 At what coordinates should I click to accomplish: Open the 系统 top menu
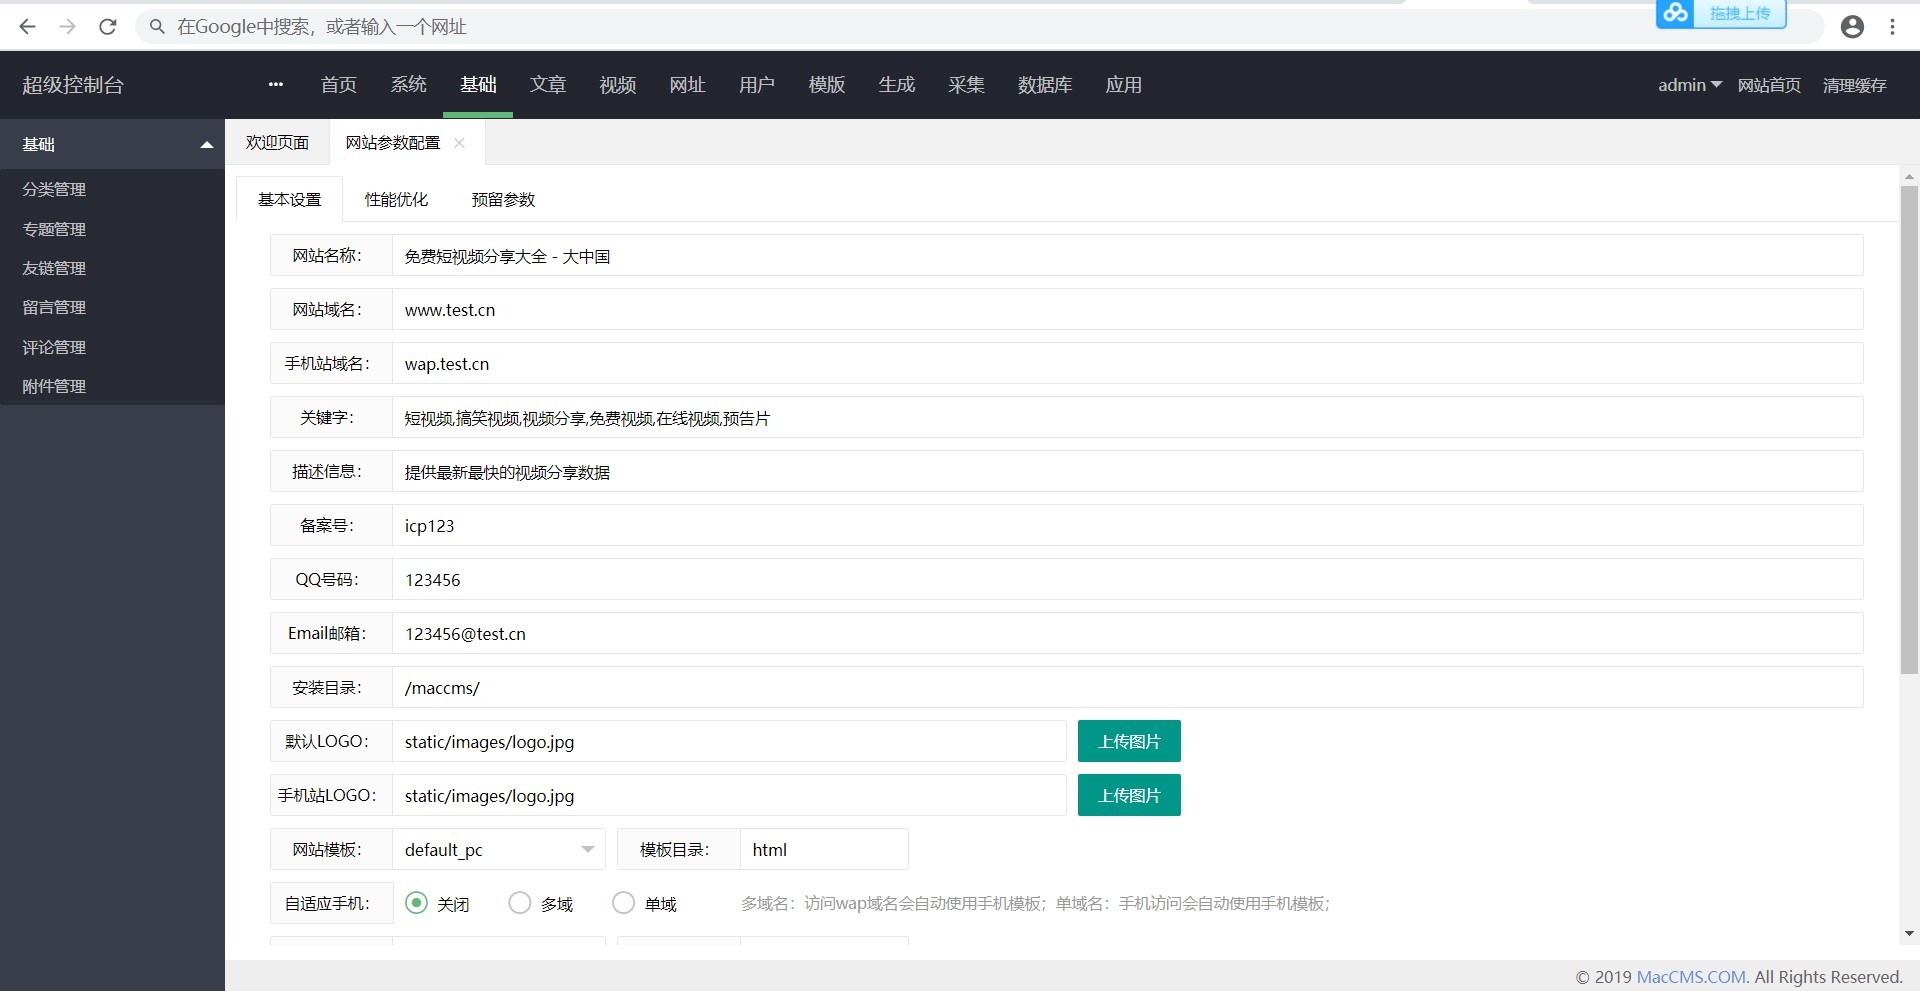click(x=408, y=85)
